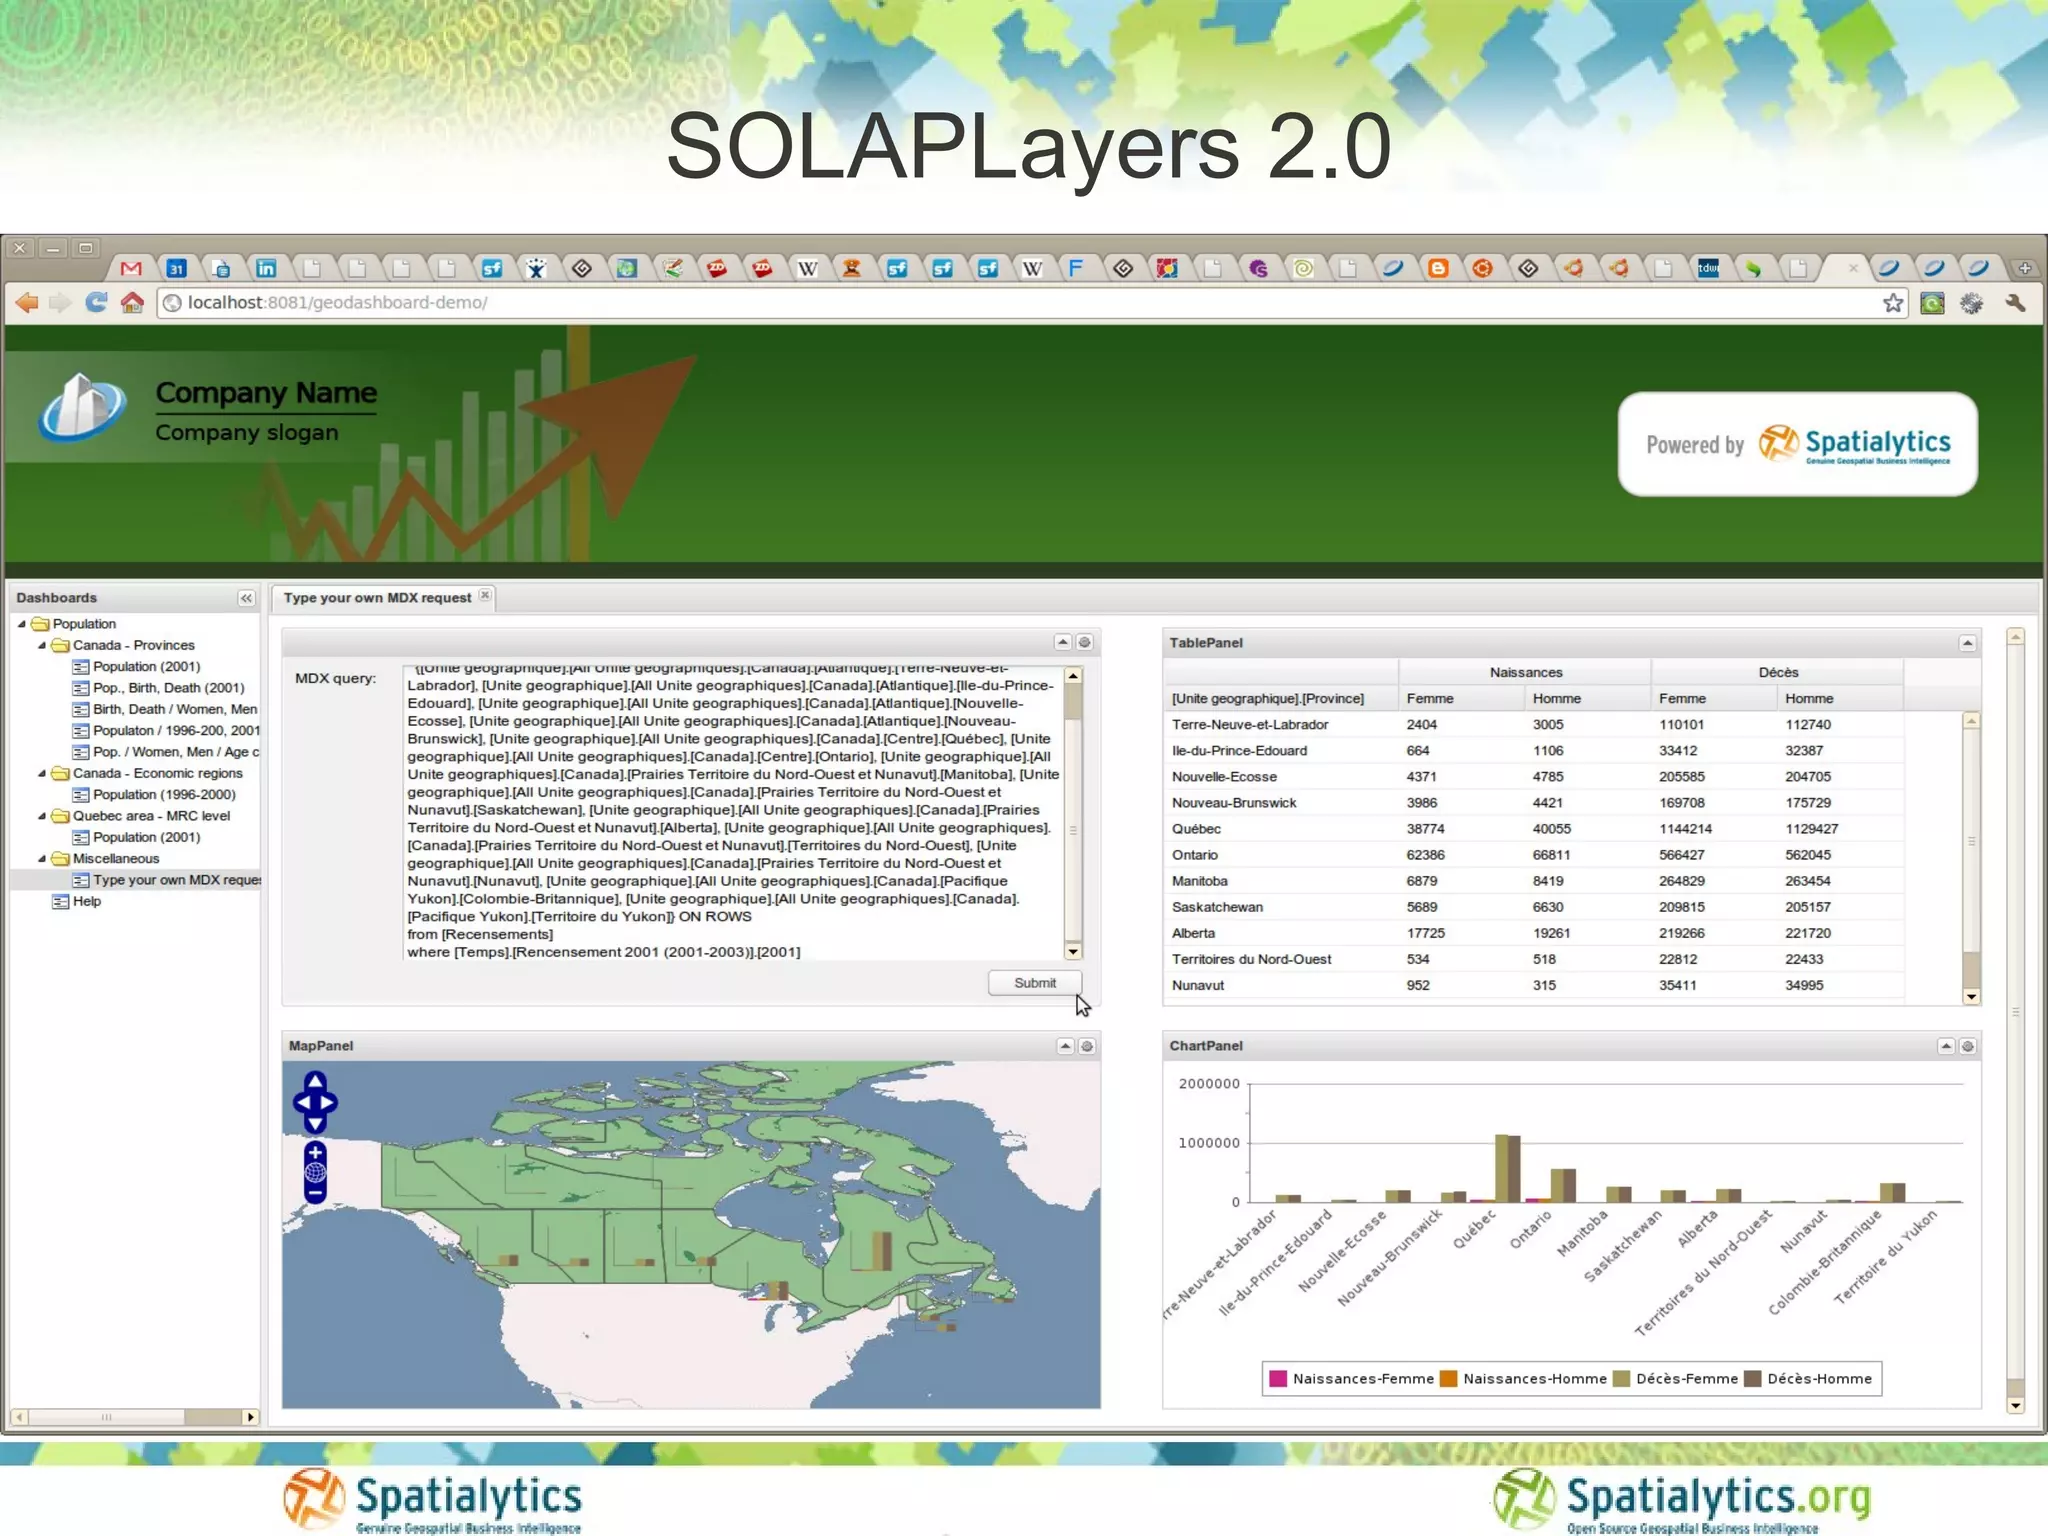Click the Powered by Spatialytics logo
This screenshot has width=2048, height=1536.
[1797, 444]
